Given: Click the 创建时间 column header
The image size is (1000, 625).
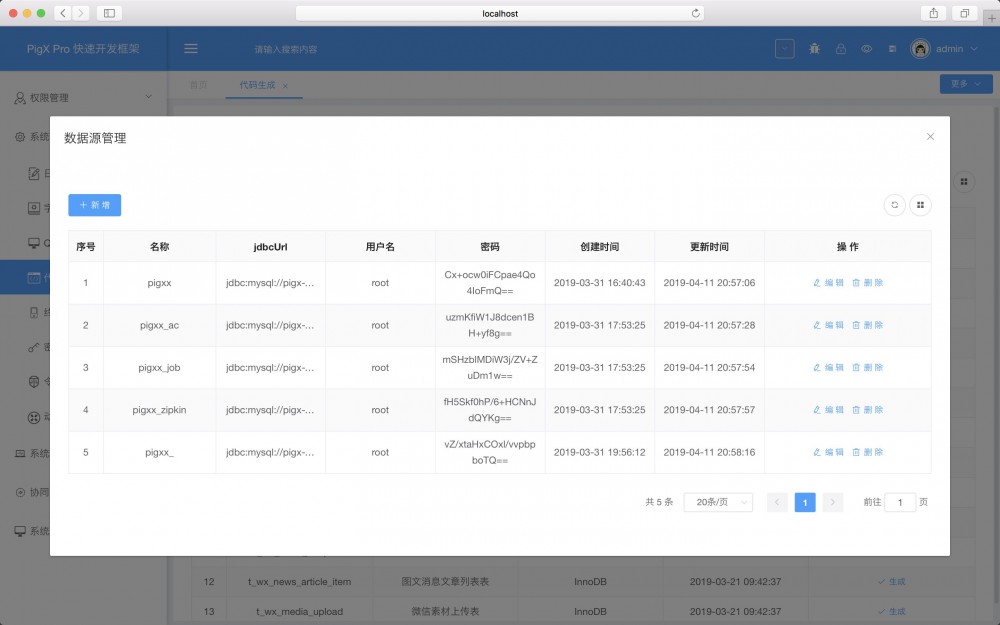Looking at the screenshot, I should pyautogui.click(x=599, y=247).
